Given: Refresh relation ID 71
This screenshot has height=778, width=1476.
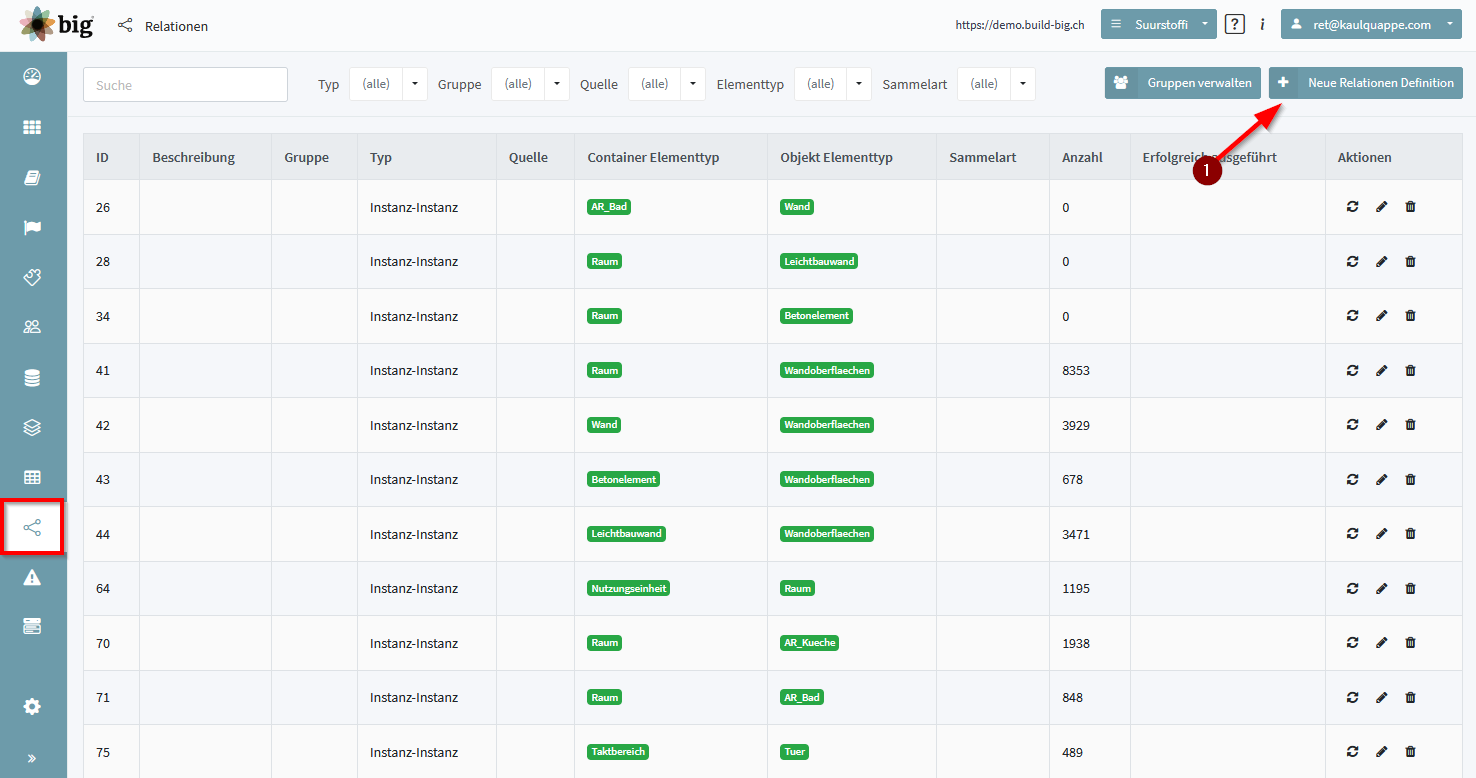Looking at the screenshot, I should coord(1352,697).
